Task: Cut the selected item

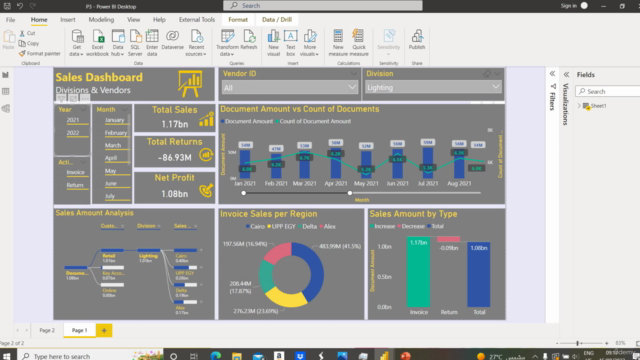Action: pyautogui.click(x=27, y=33)
